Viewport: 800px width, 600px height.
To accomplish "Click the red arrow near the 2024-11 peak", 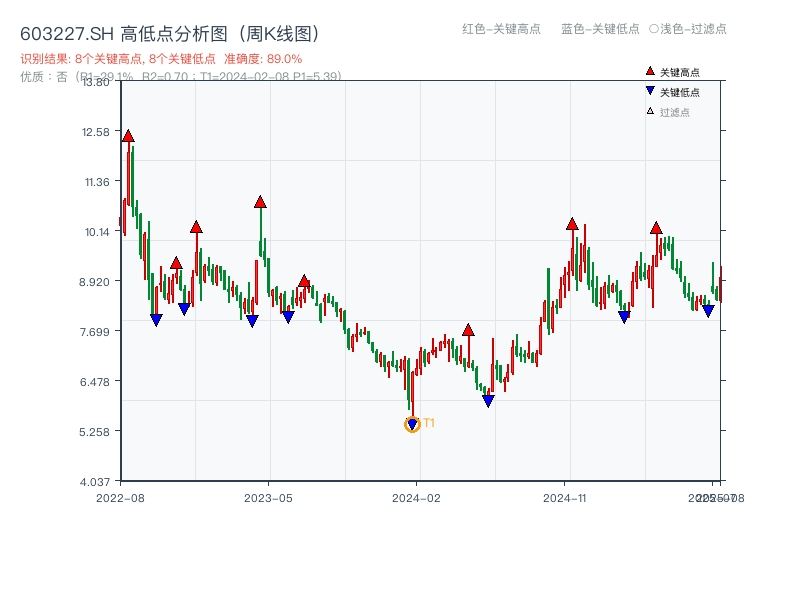I will 572,224.
